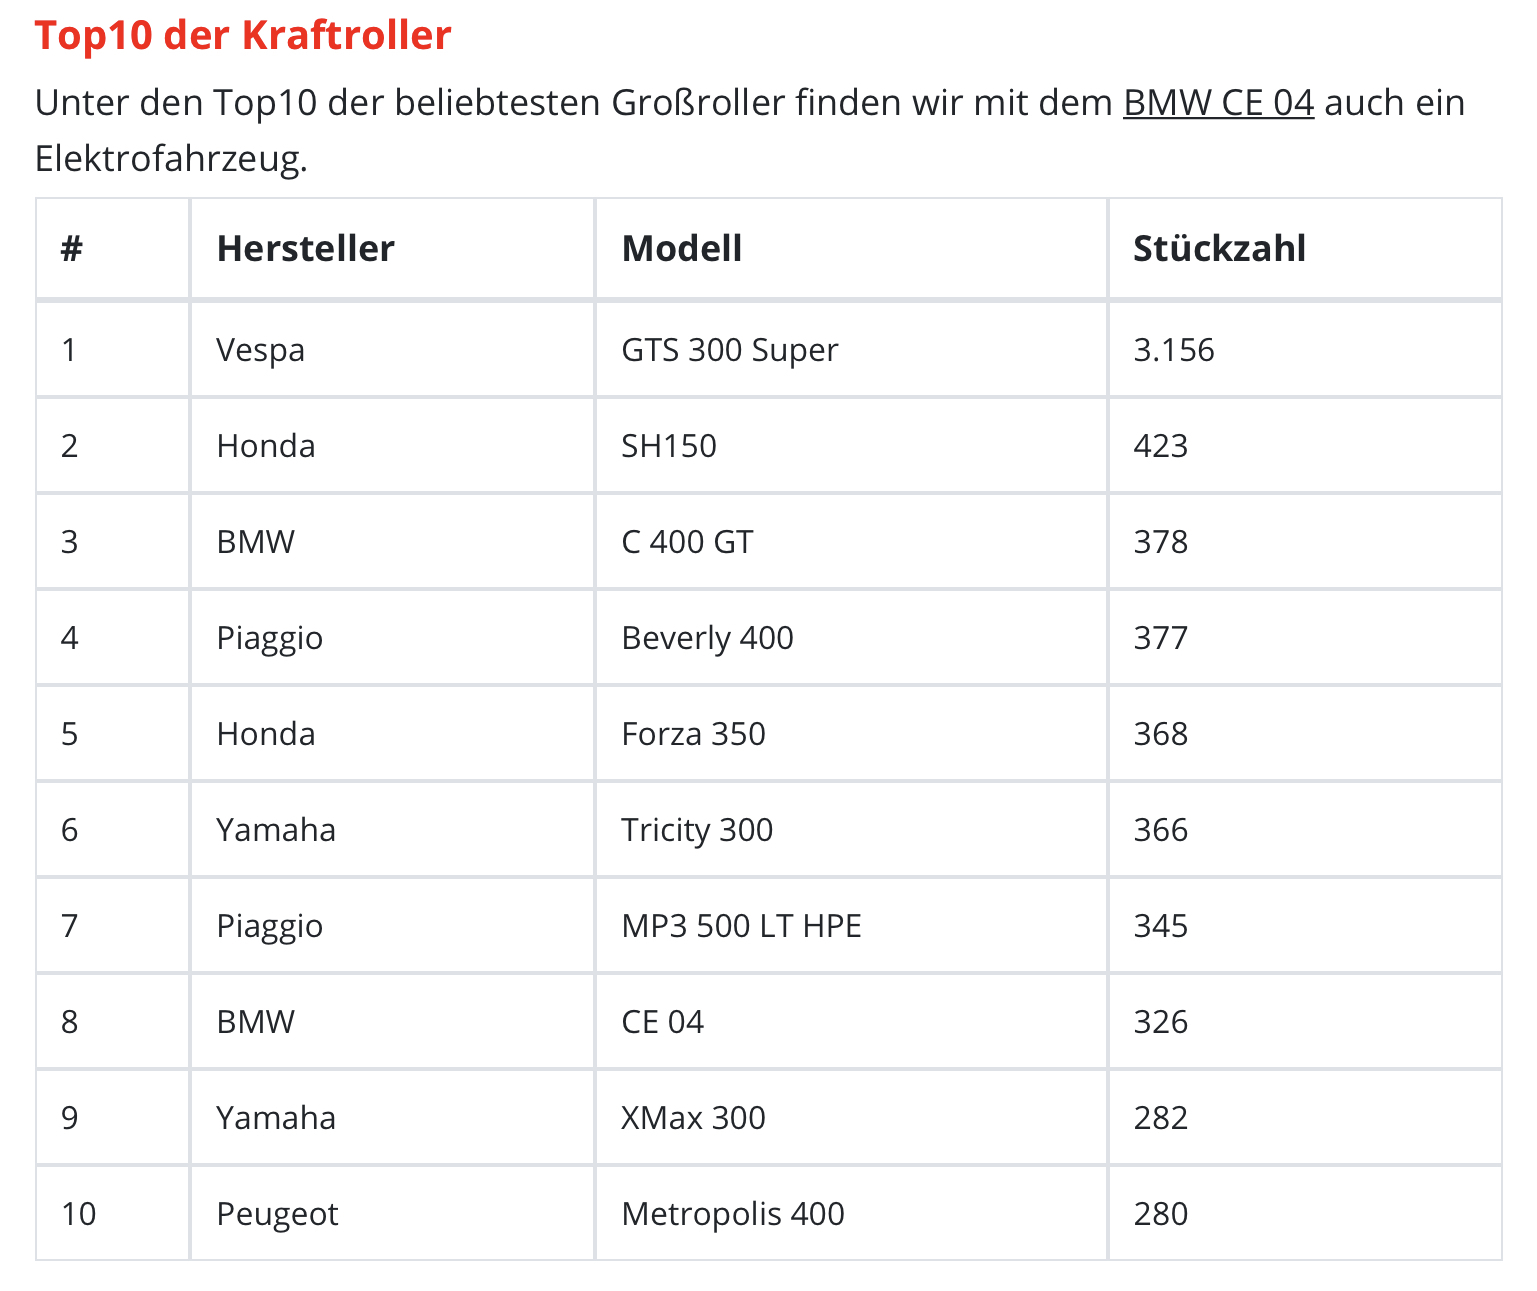The image size is (1537, 1291).
Task: Click the XMax 300 model cell
Action: click(693, 1118)
